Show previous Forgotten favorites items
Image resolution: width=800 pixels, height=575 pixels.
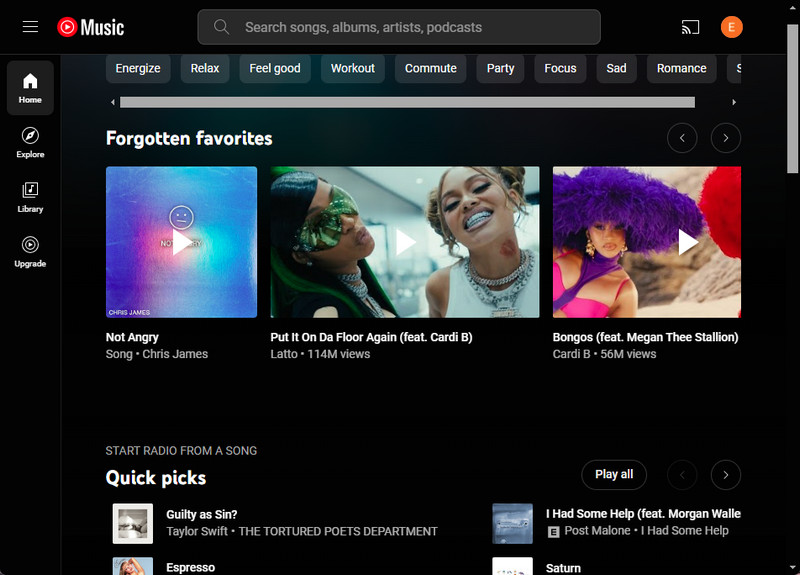pos(682,138)
